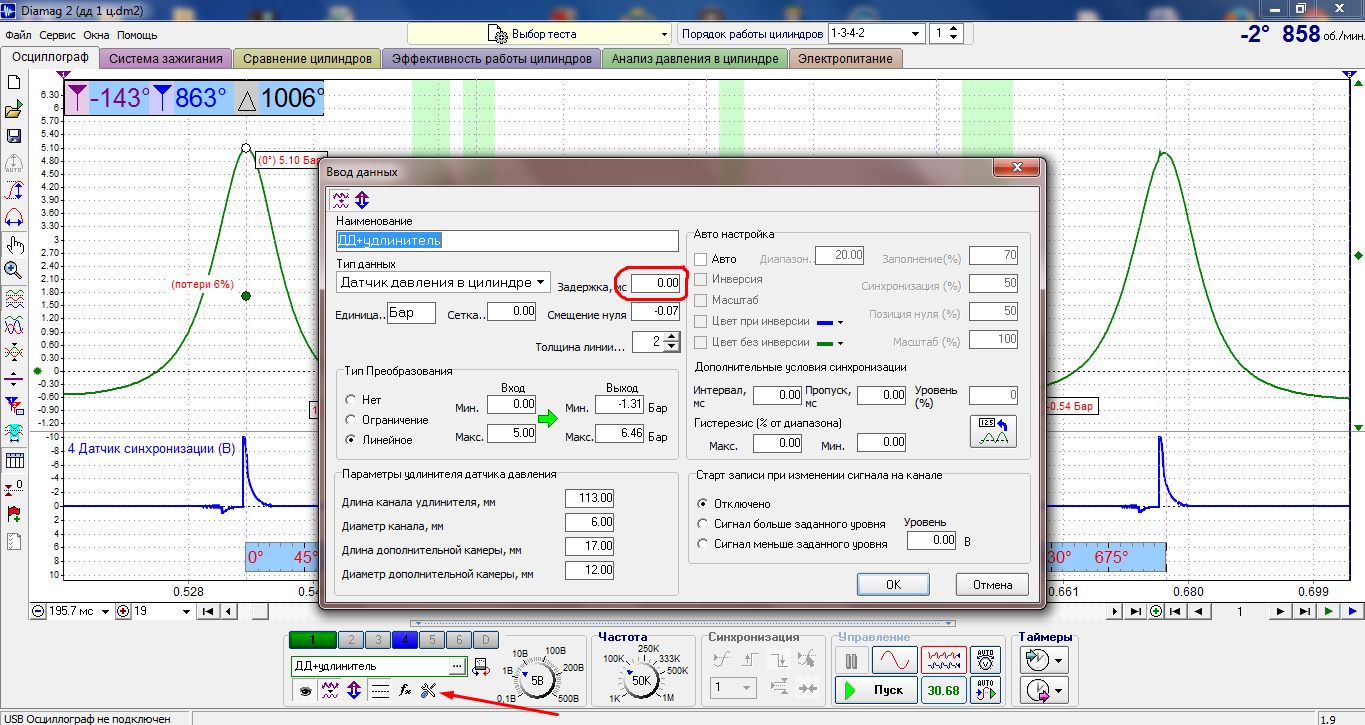Click the fx function icon
Screen dimensions: 1365x725
pyautogui.click(x=405, y=690)
